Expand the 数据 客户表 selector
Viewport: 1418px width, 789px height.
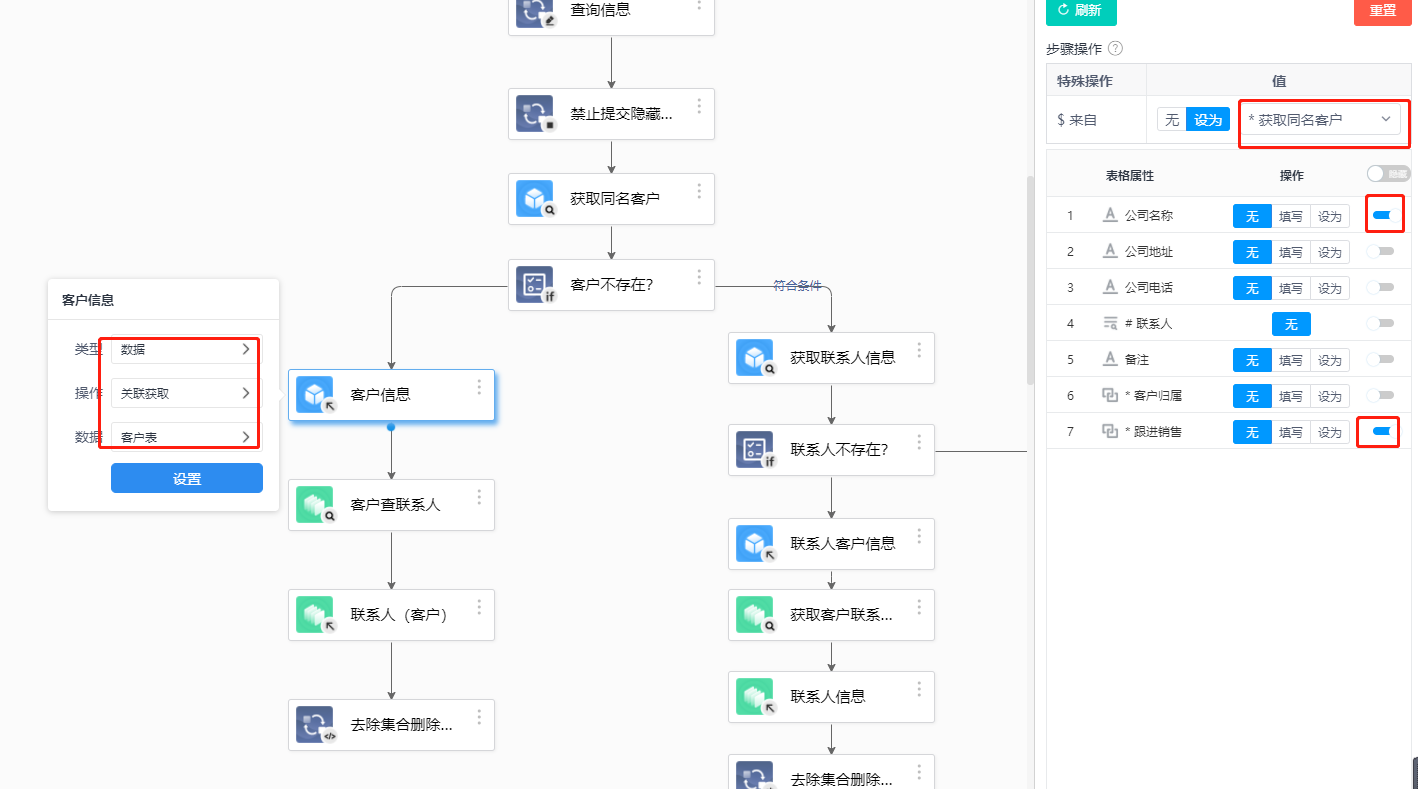pyautogui.click(x=186, y=437)
